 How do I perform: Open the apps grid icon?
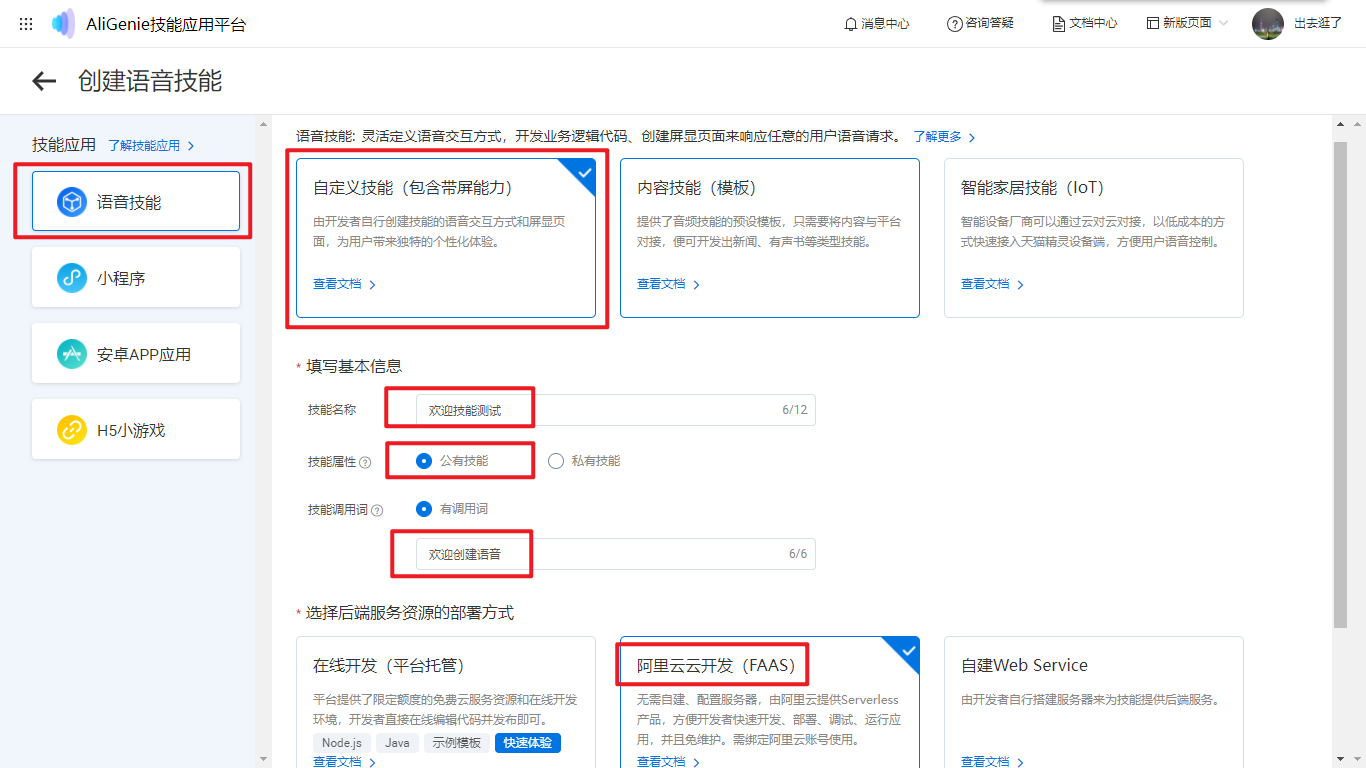click(26, 24)
